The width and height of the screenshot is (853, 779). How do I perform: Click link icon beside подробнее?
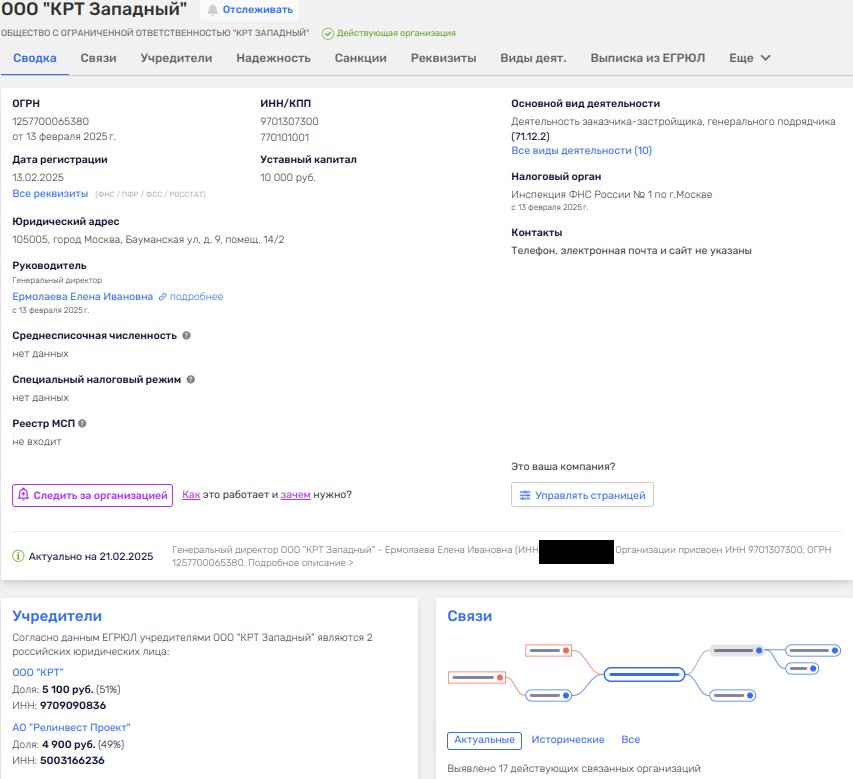162,297
